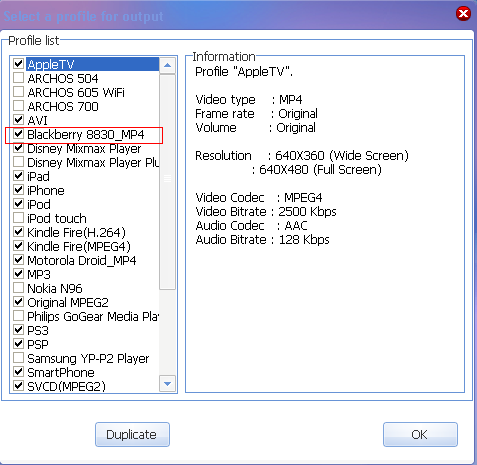Untick the SmartPhone profile checkbox
Screen dimensions: 477x465
[18, 372]
